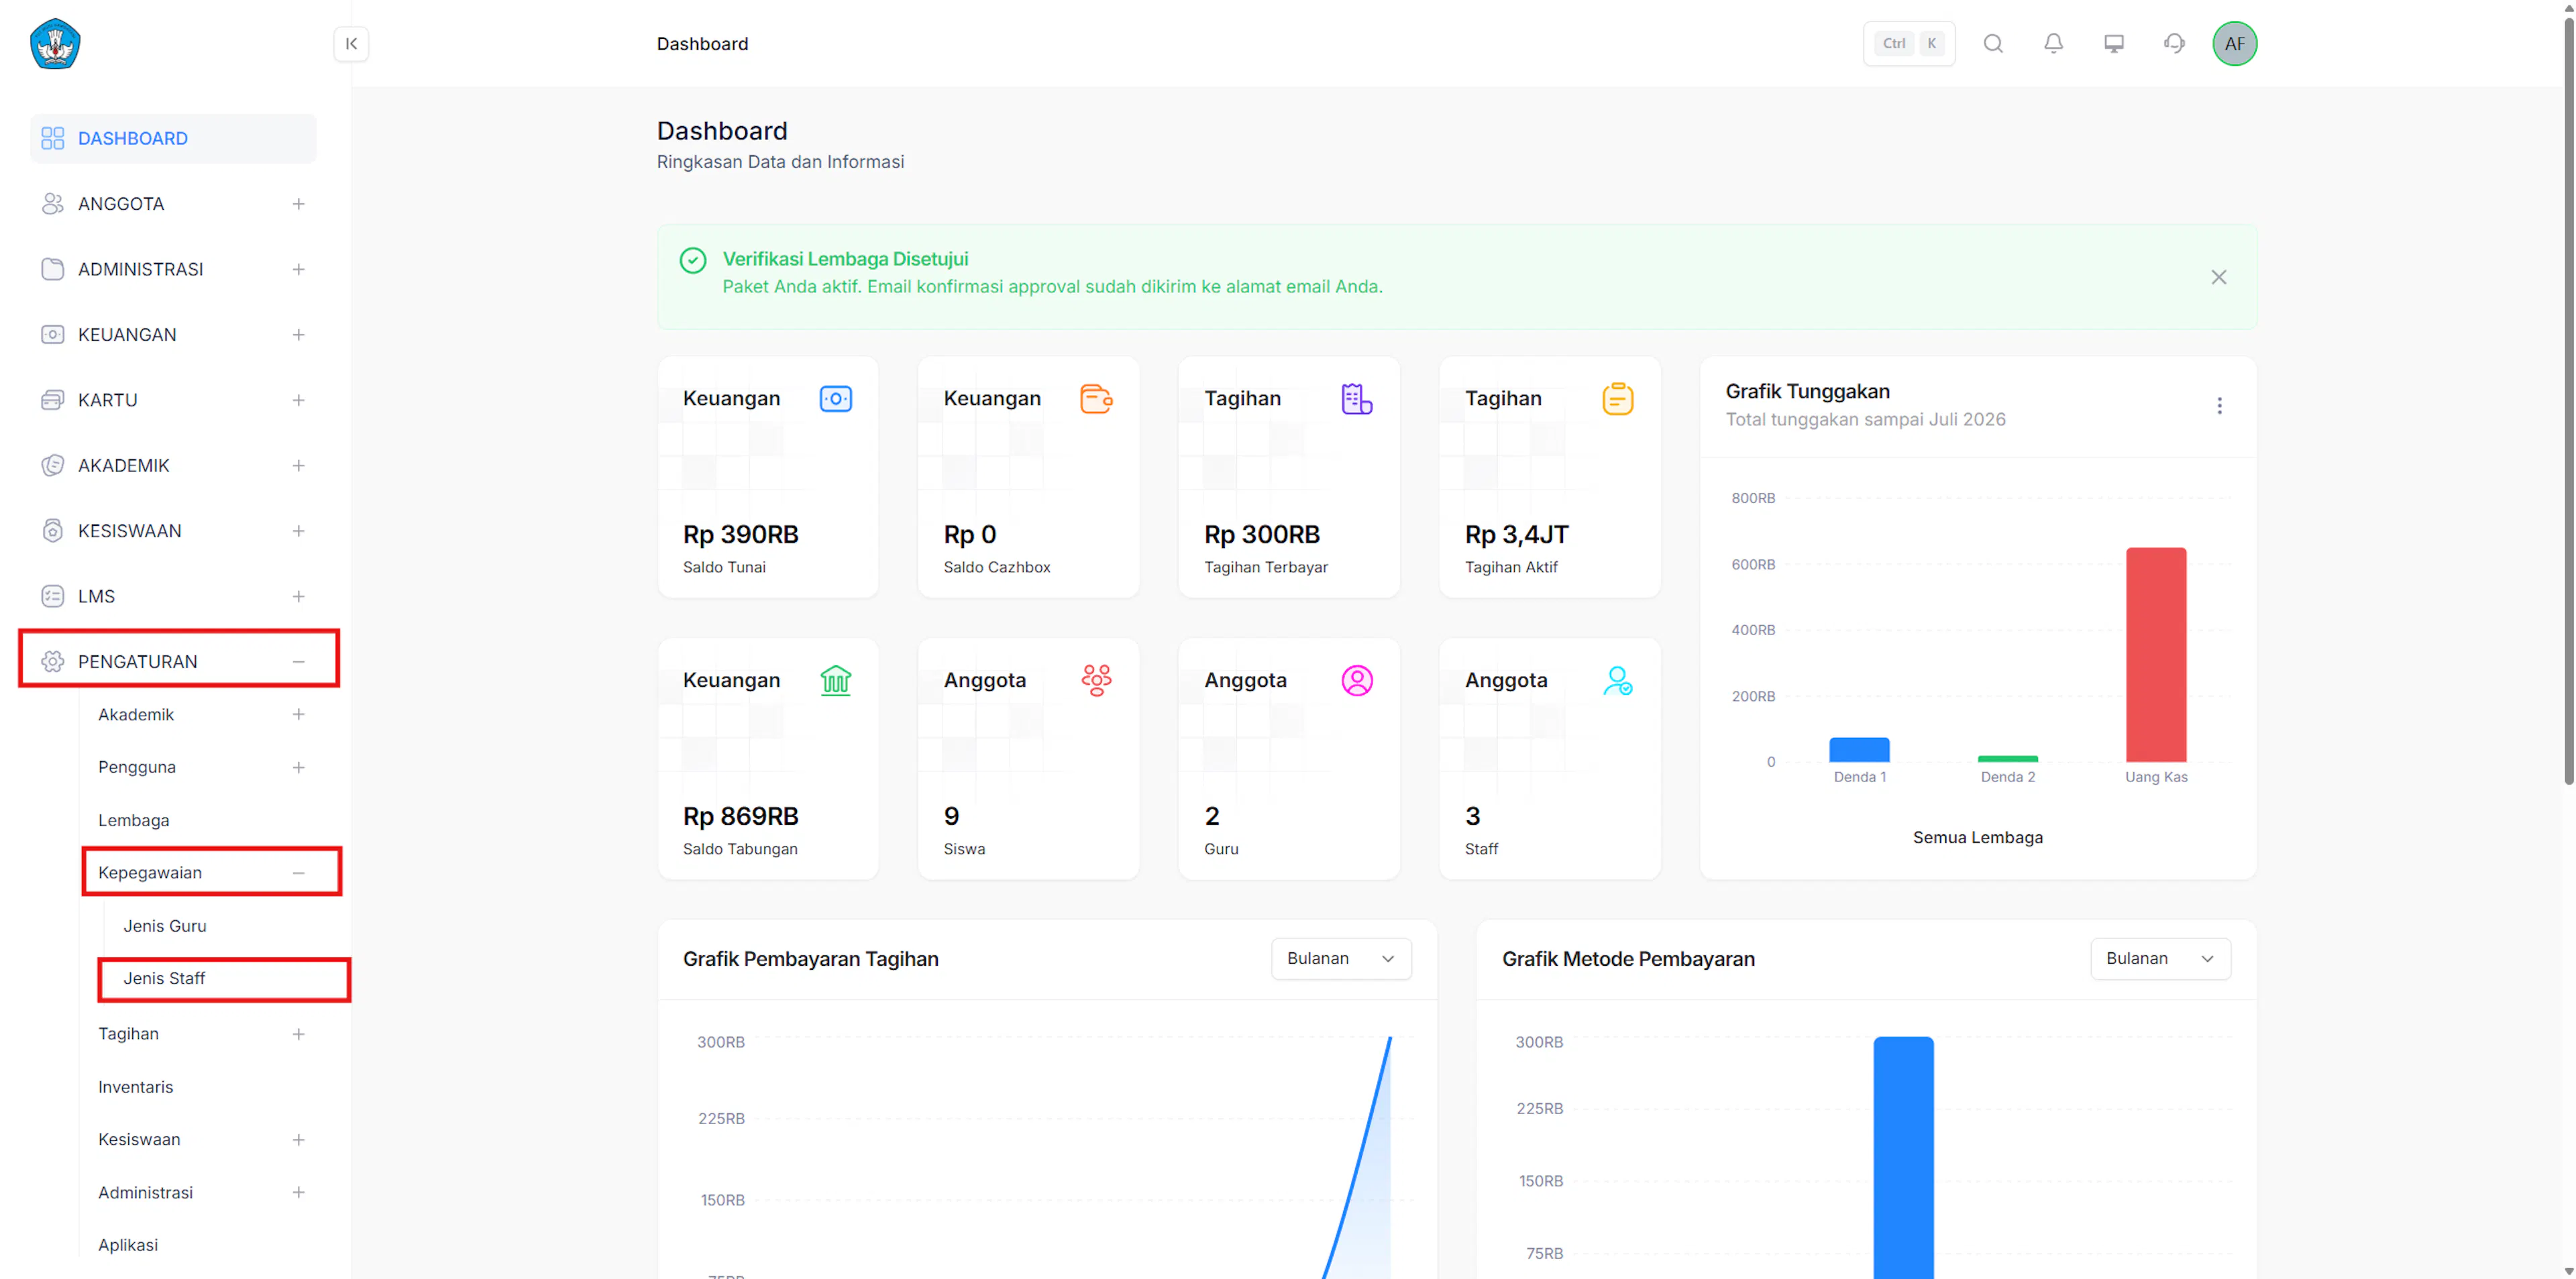The width and height of the screenshot is (2576, 1279).
Task: Expand Pengaturan's Kesiswaan submenu plus
Action: [x=299, y=1140]
